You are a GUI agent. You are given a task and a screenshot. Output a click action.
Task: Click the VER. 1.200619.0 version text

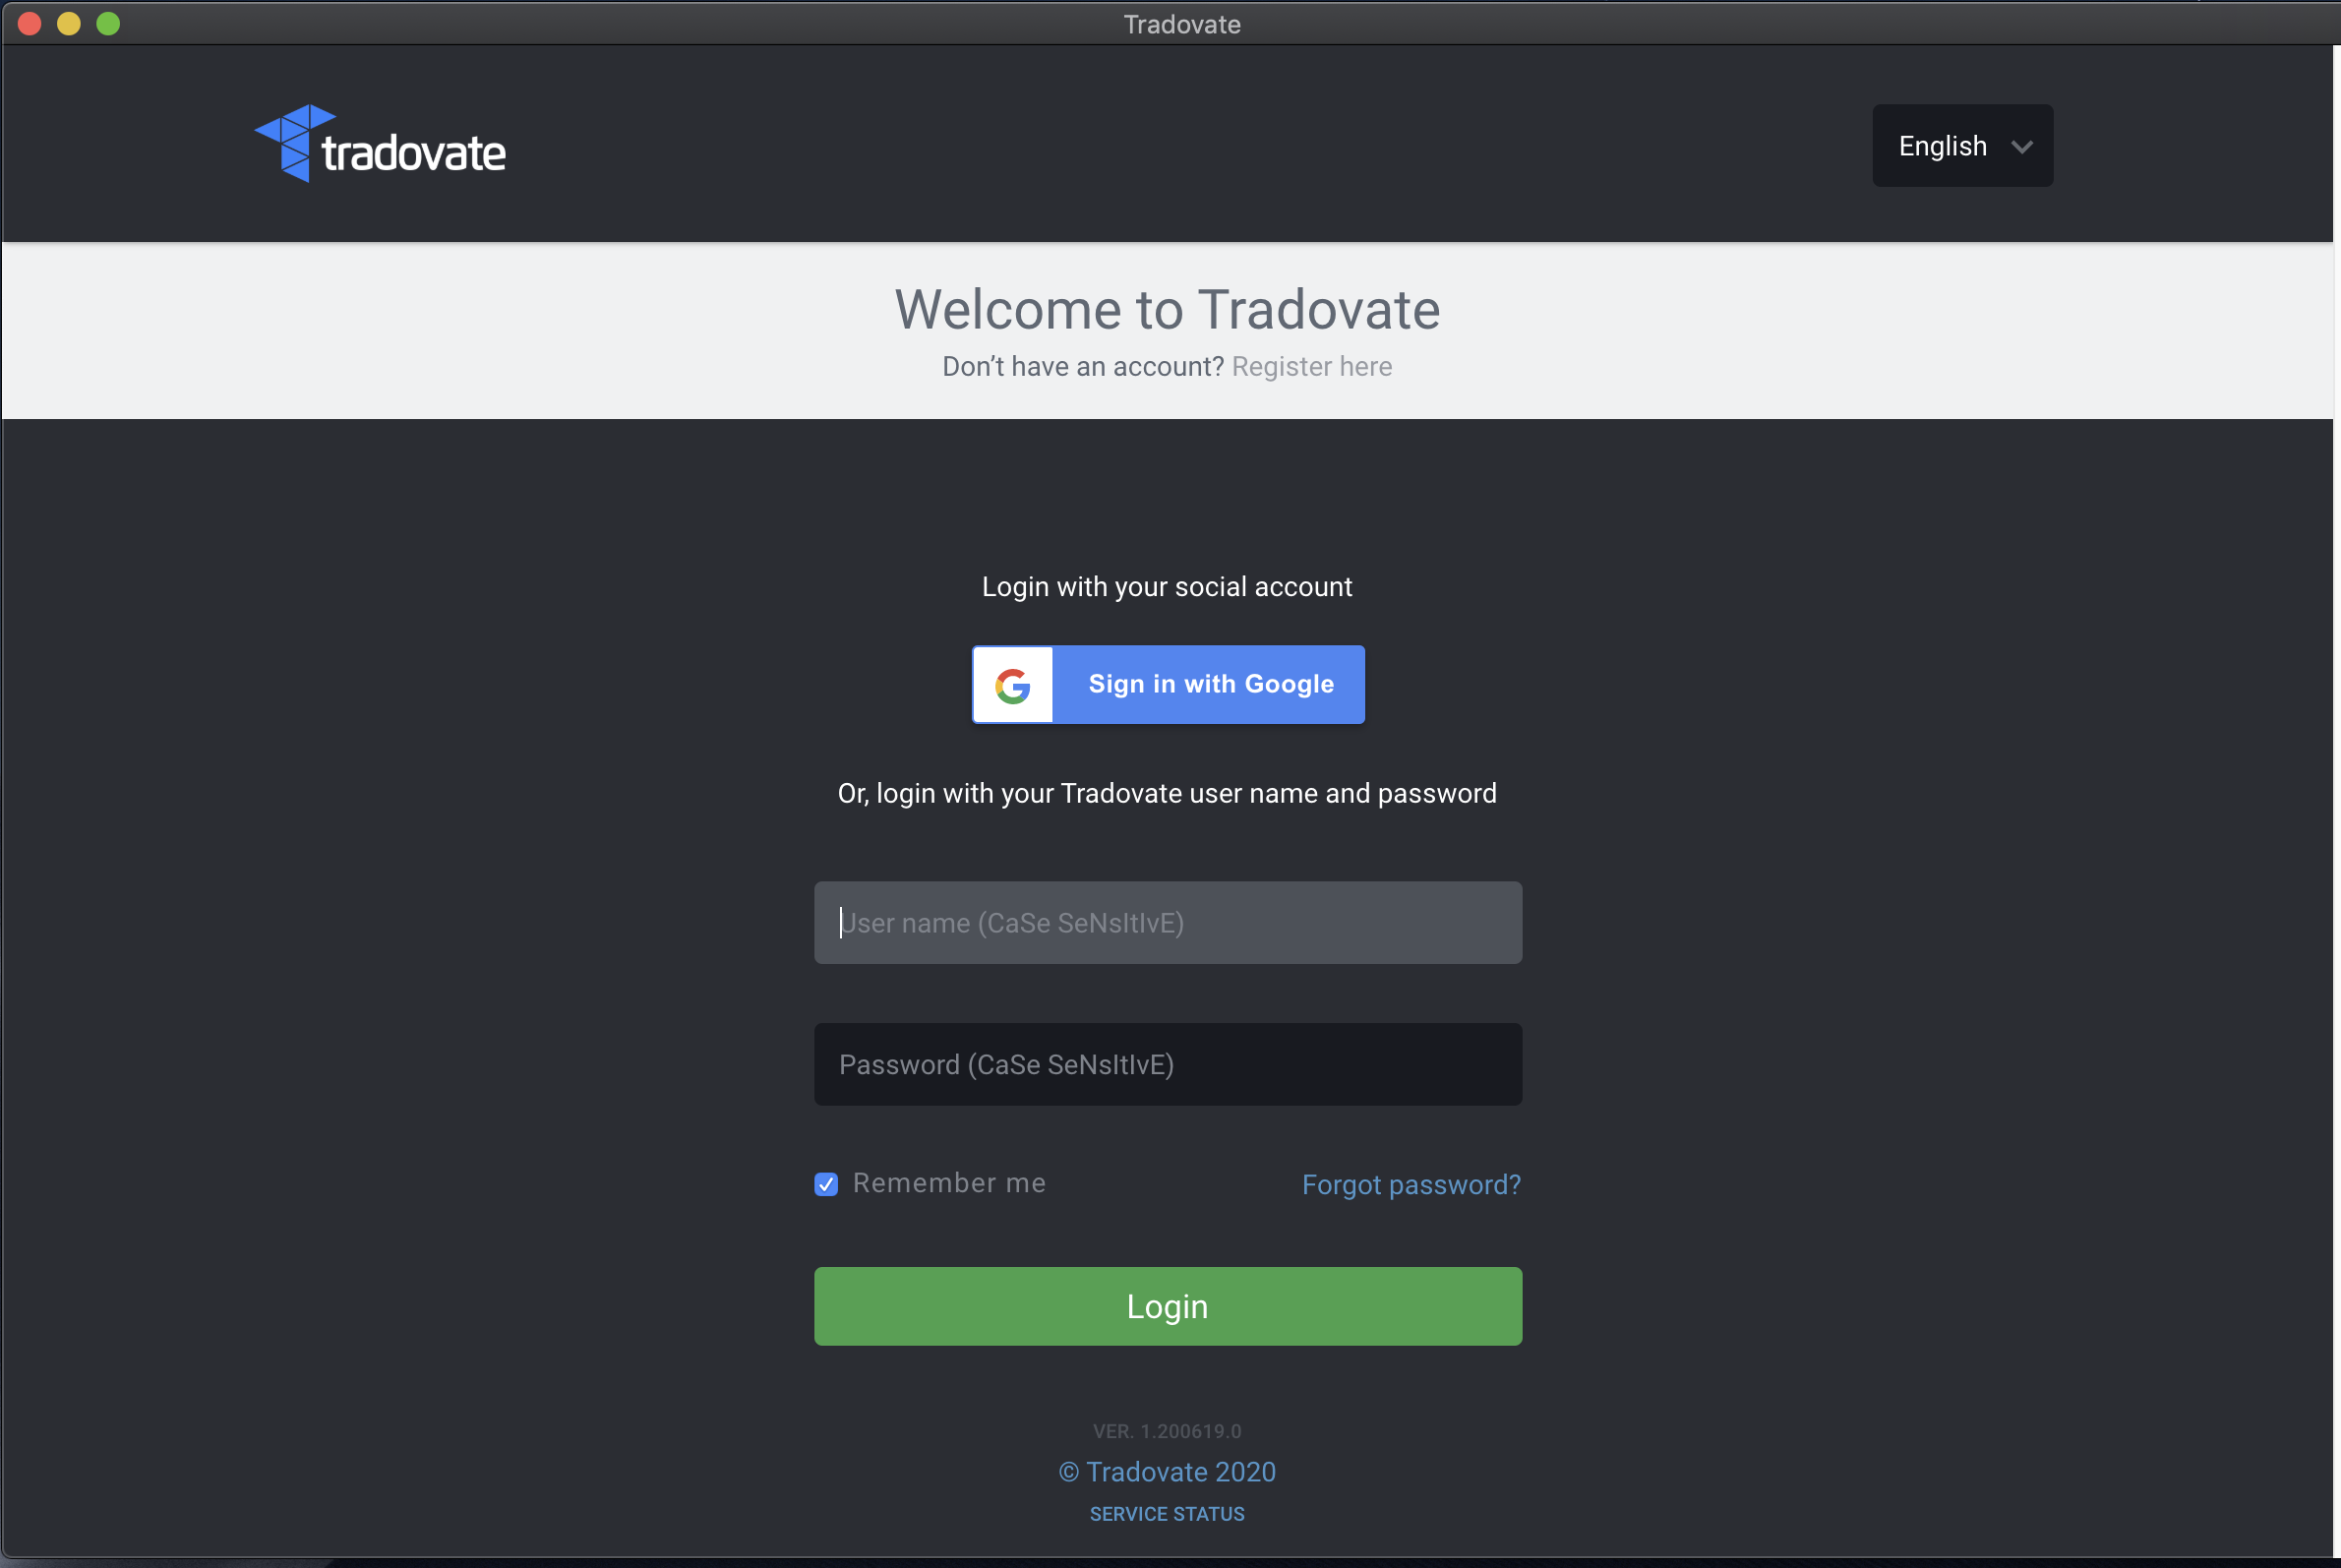coord(1167,1432)
